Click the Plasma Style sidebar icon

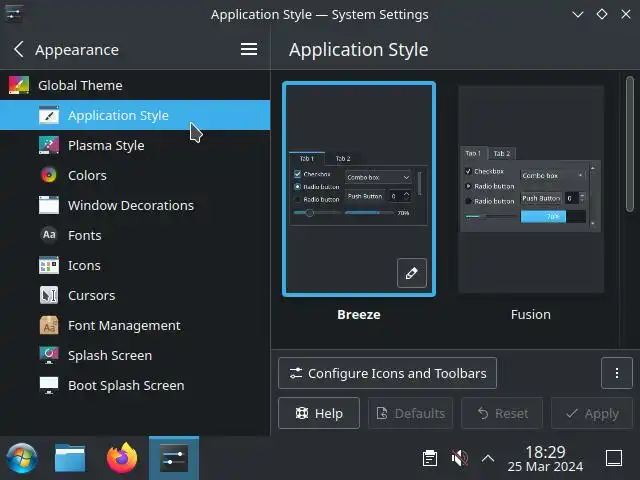(49, 145)
